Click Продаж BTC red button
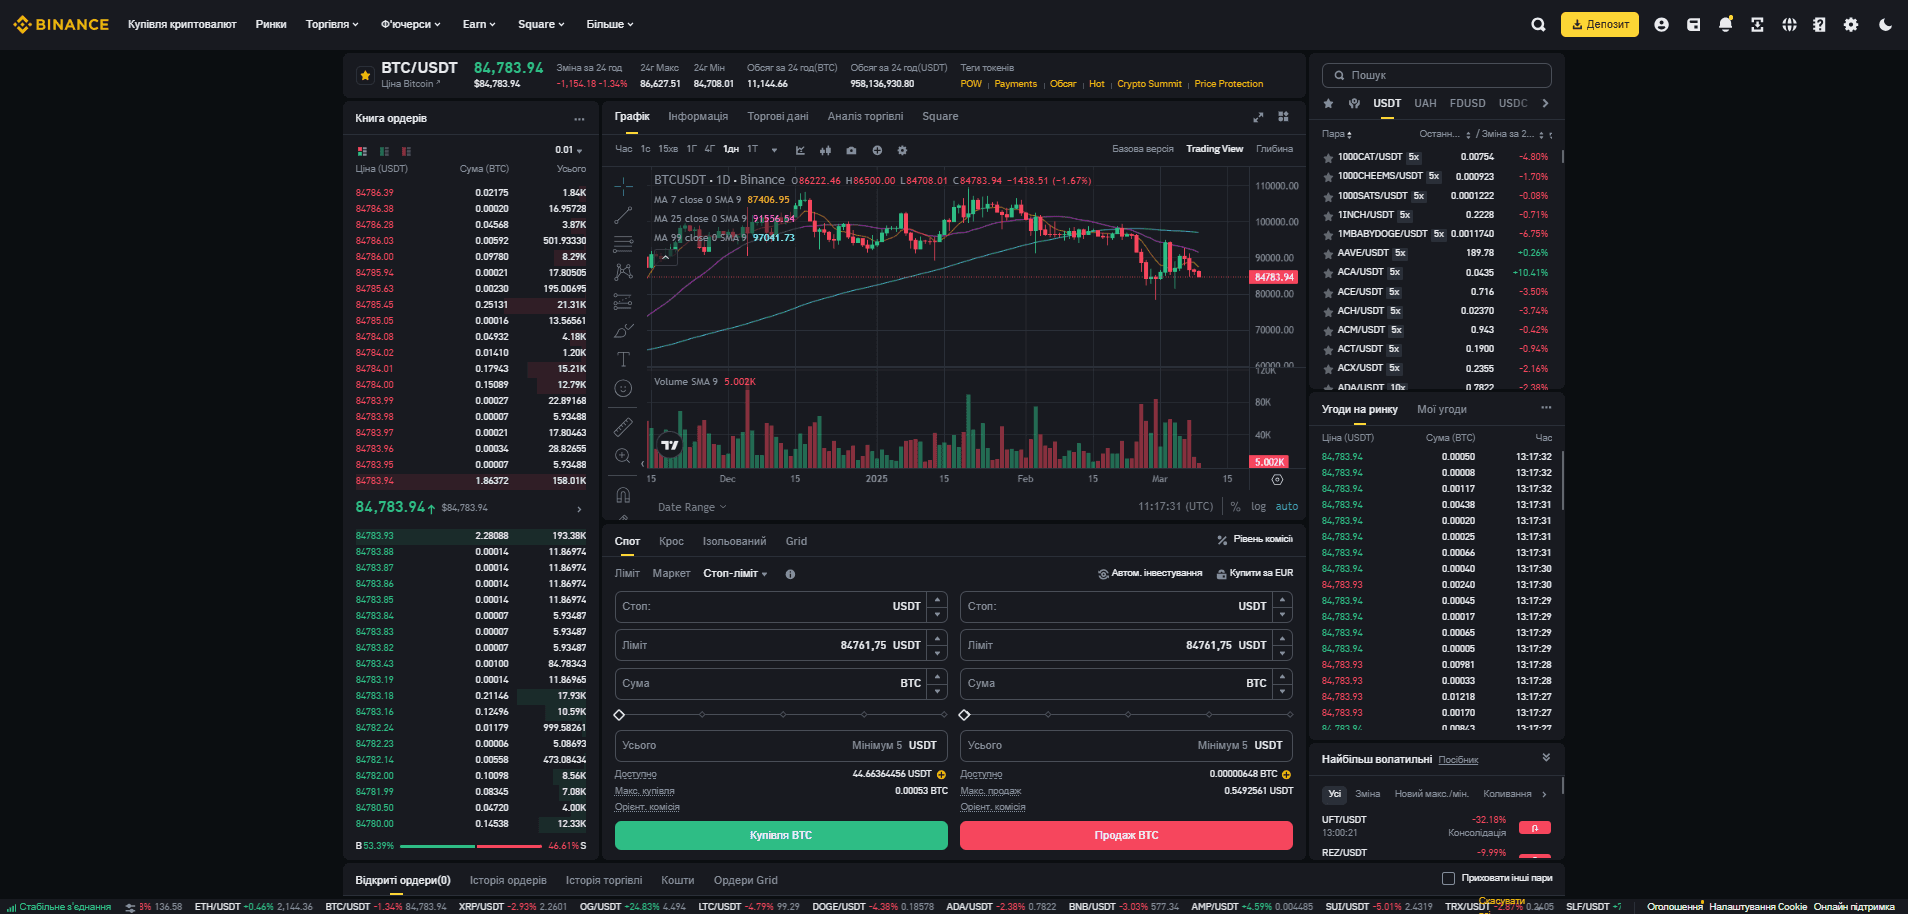 coord(1126,835)
